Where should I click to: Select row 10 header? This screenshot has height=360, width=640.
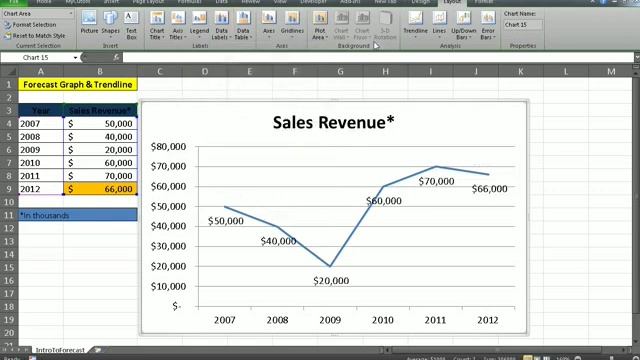pos(9,202)
